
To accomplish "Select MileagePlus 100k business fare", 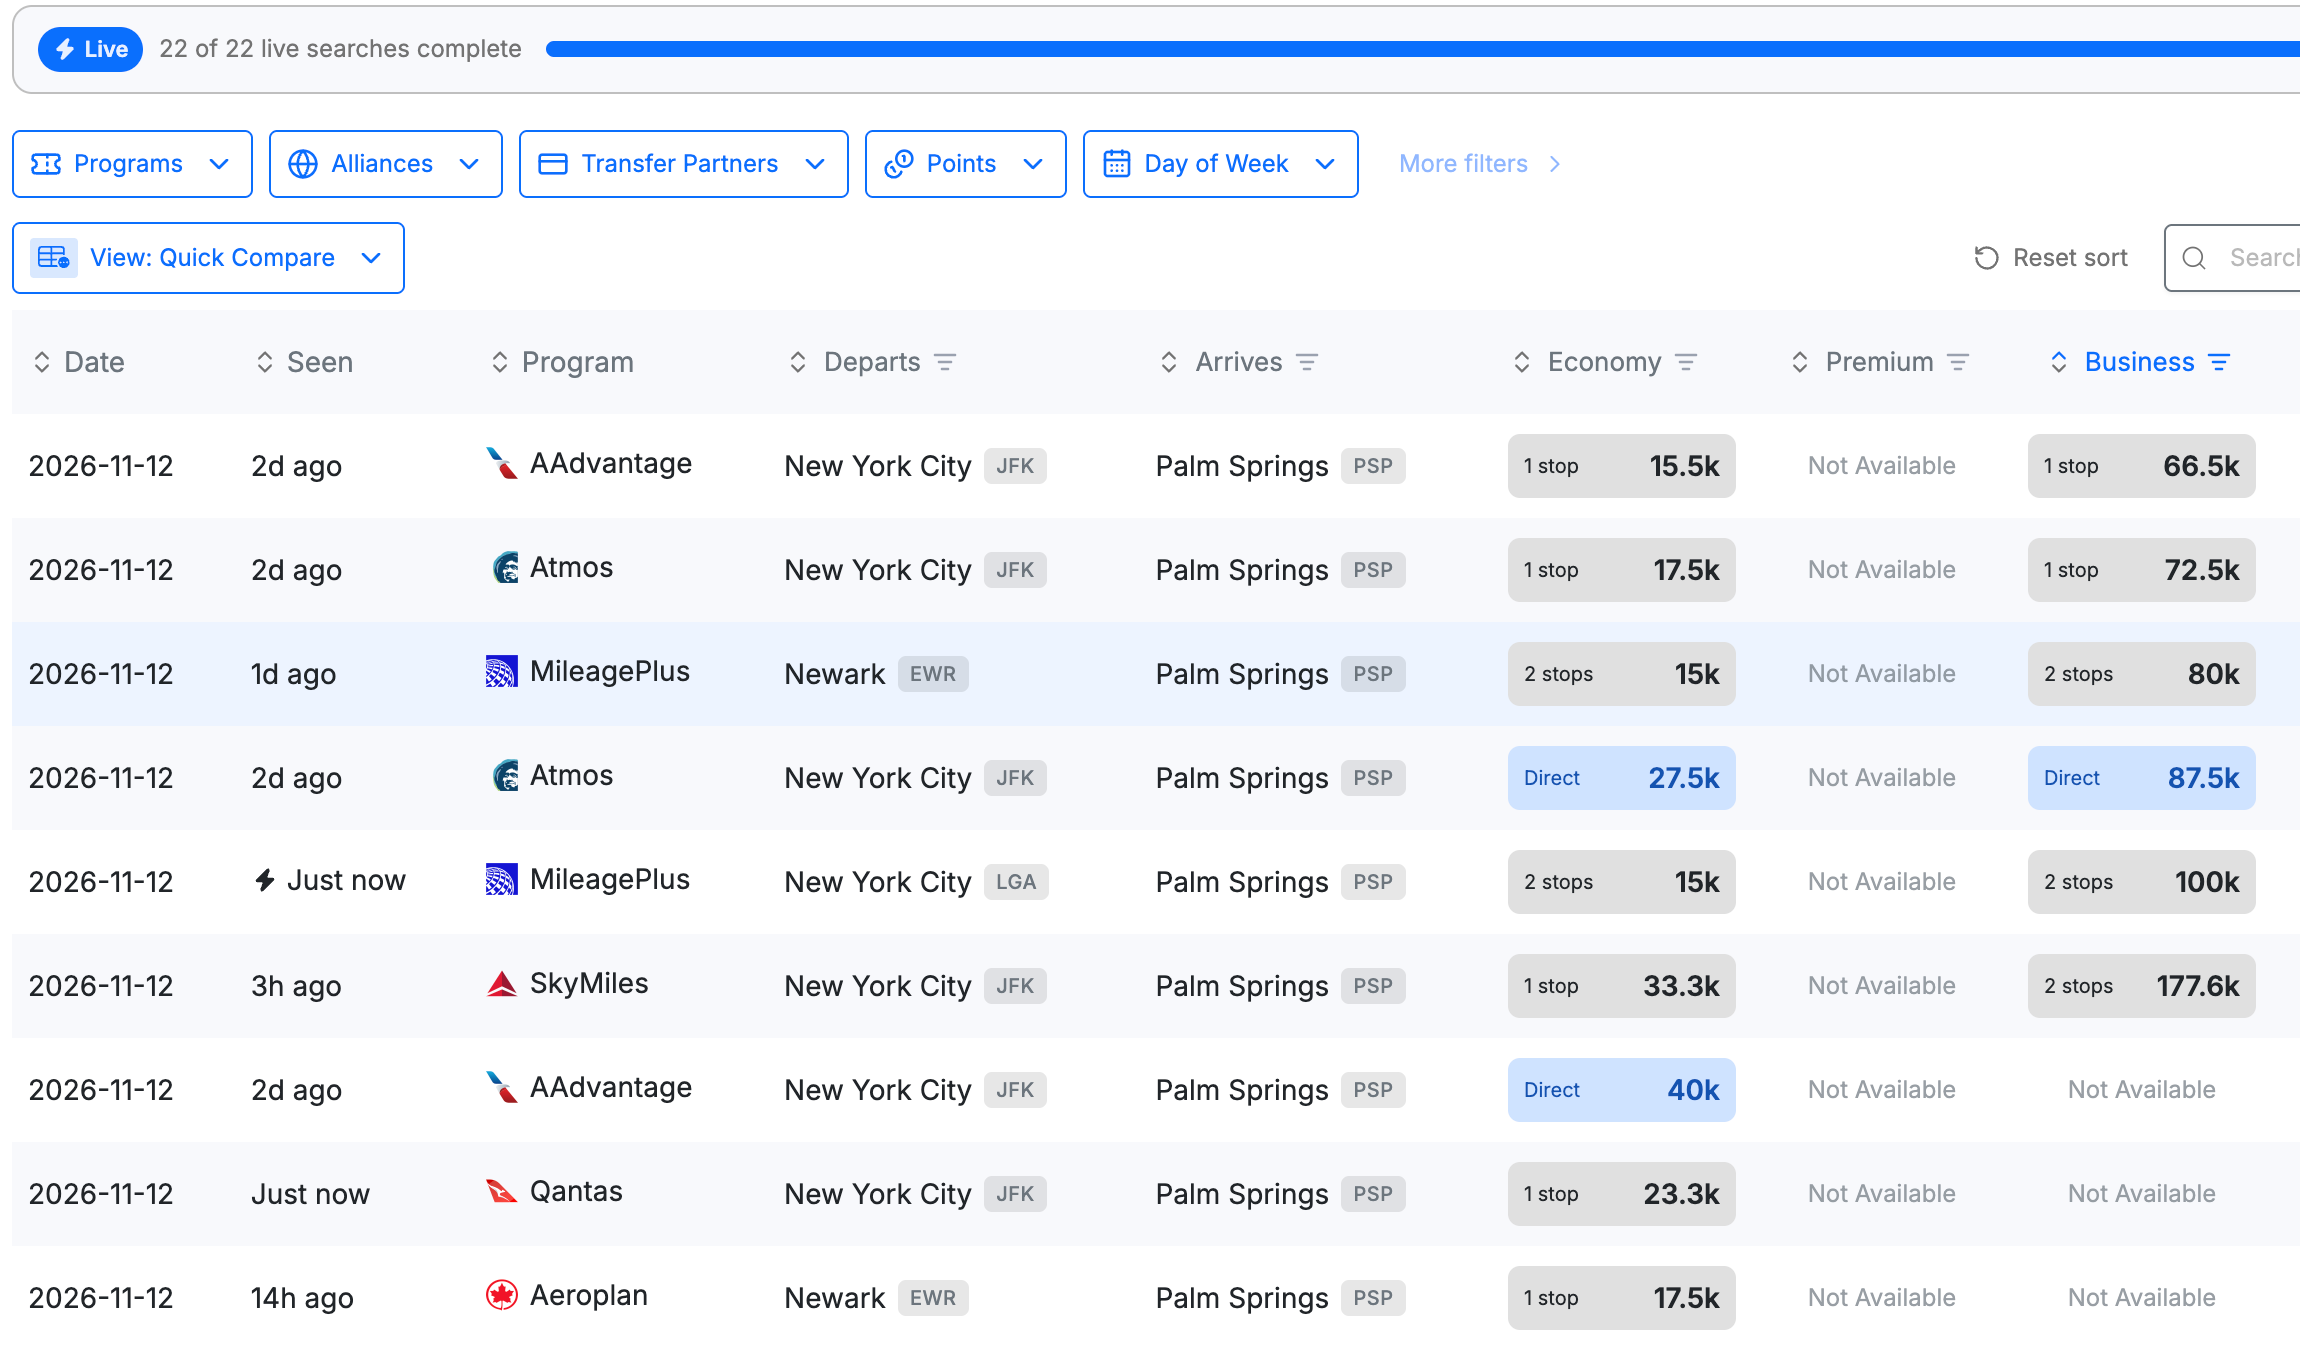I will pos(2142,882).
